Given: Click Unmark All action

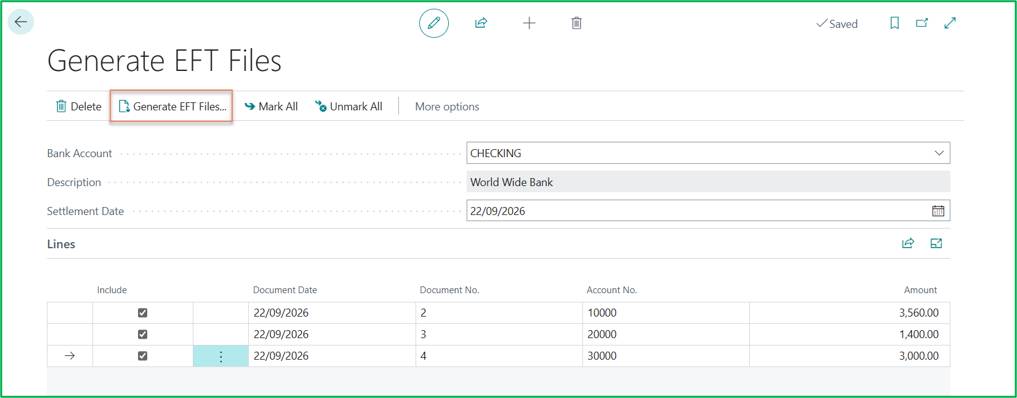Looking at the screenshot, I should point(349,106).
